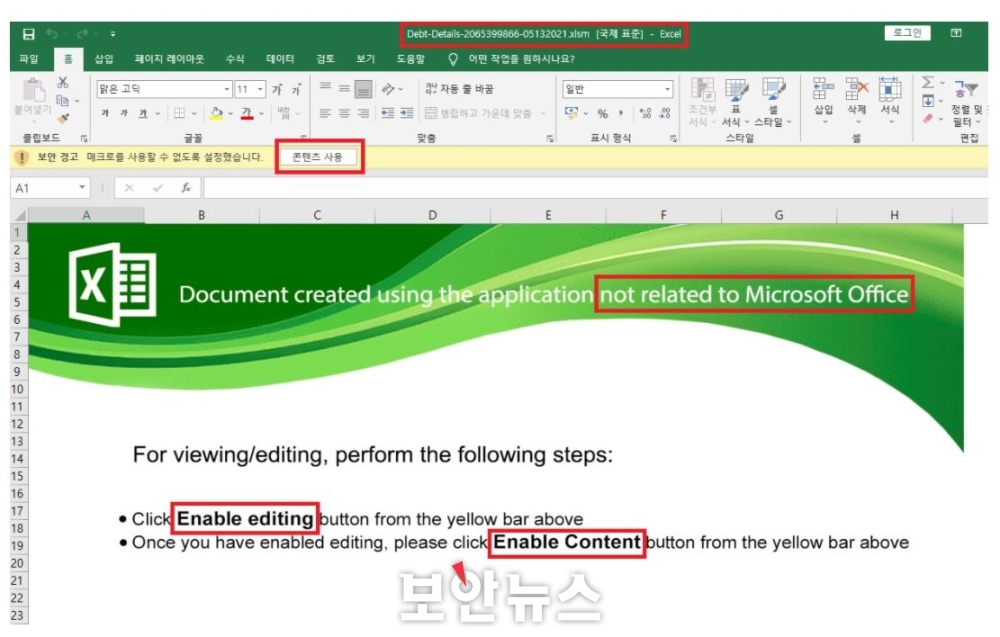
Task: Decrease decimal places
Action: [665, 113]
